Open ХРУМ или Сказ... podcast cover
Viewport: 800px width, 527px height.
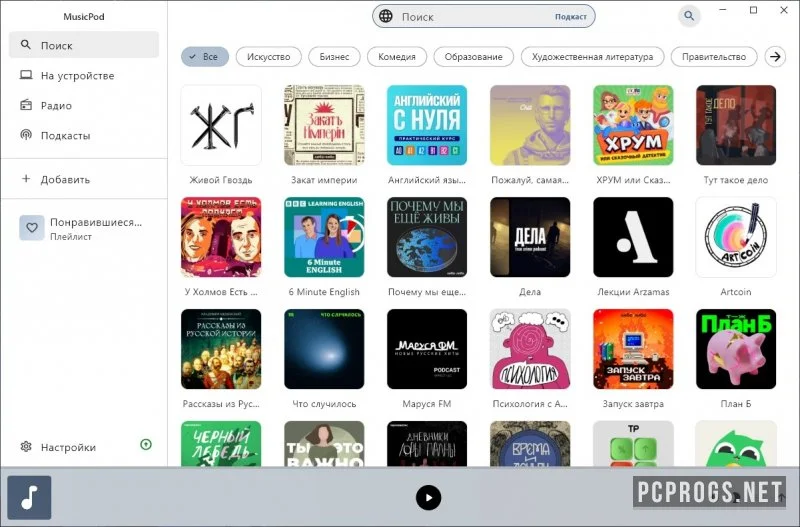tap(633, 125)
